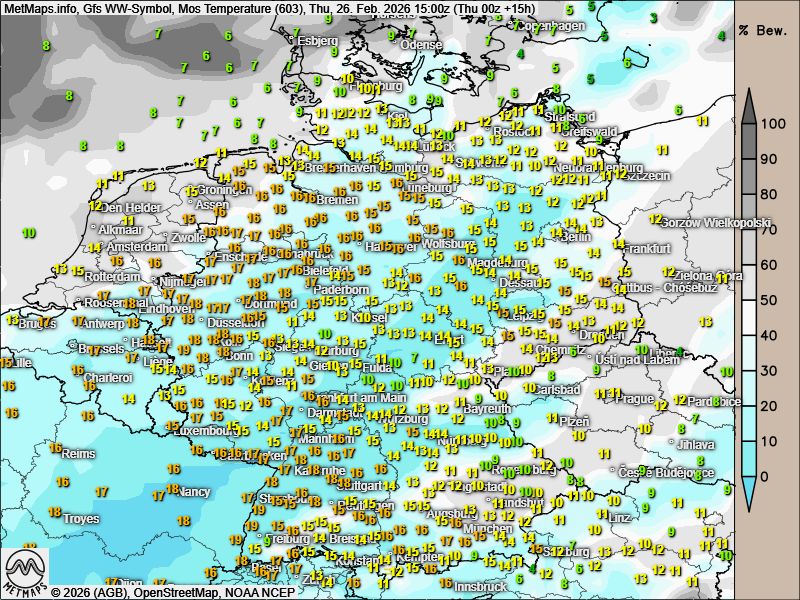This screenshot has width=800, height=600.
Task: Select the Esbjerg city label
Action: coord(318,41)
